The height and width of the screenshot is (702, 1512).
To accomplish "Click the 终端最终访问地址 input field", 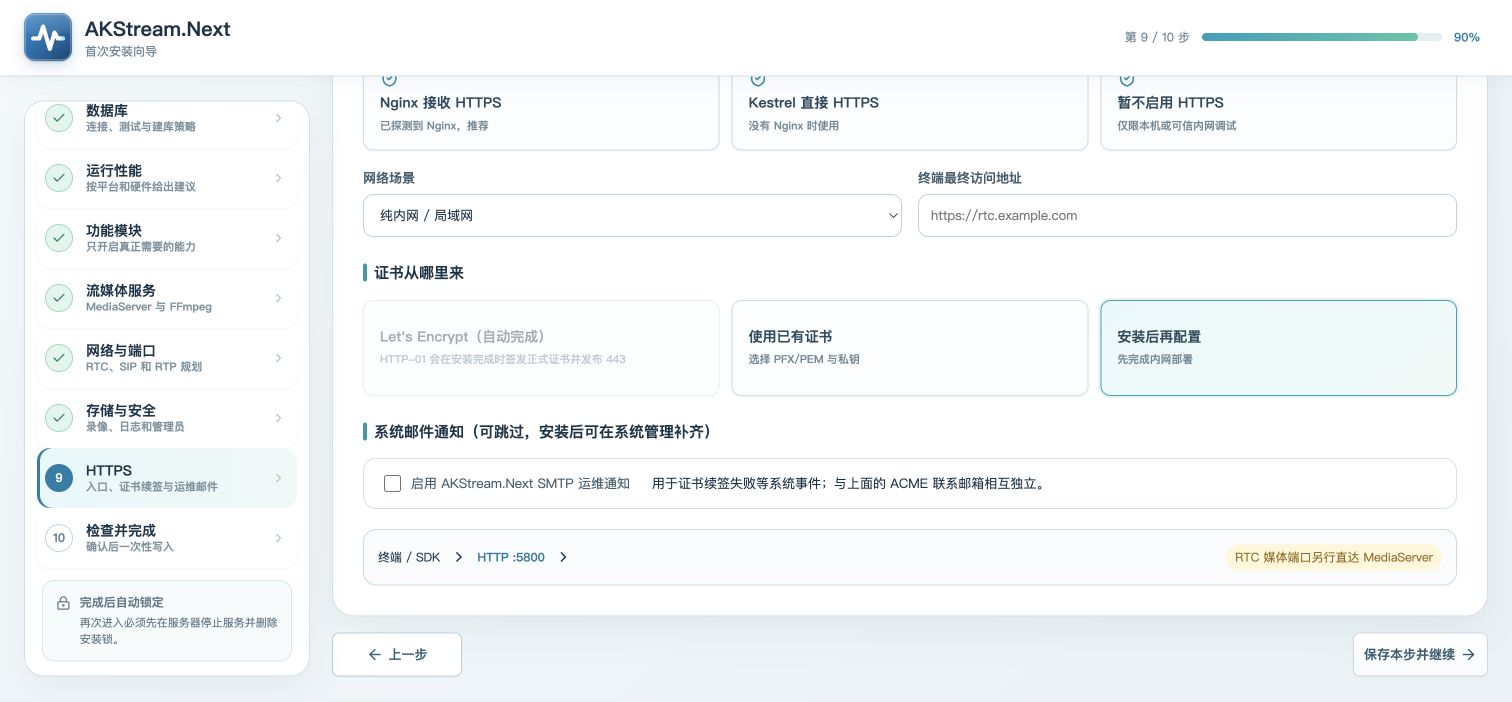I will 1187,215.
